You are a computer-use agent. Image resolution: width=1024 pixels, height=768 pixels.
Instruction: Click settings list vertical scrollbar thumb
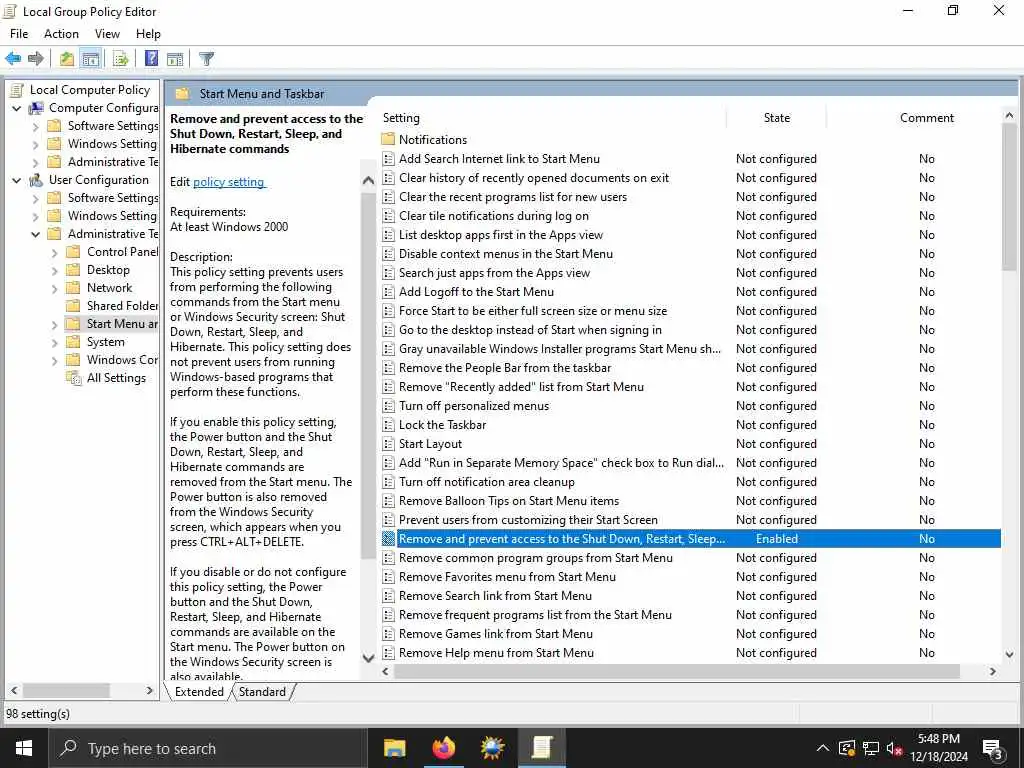pyautogui.click(x=1009, y=196)
